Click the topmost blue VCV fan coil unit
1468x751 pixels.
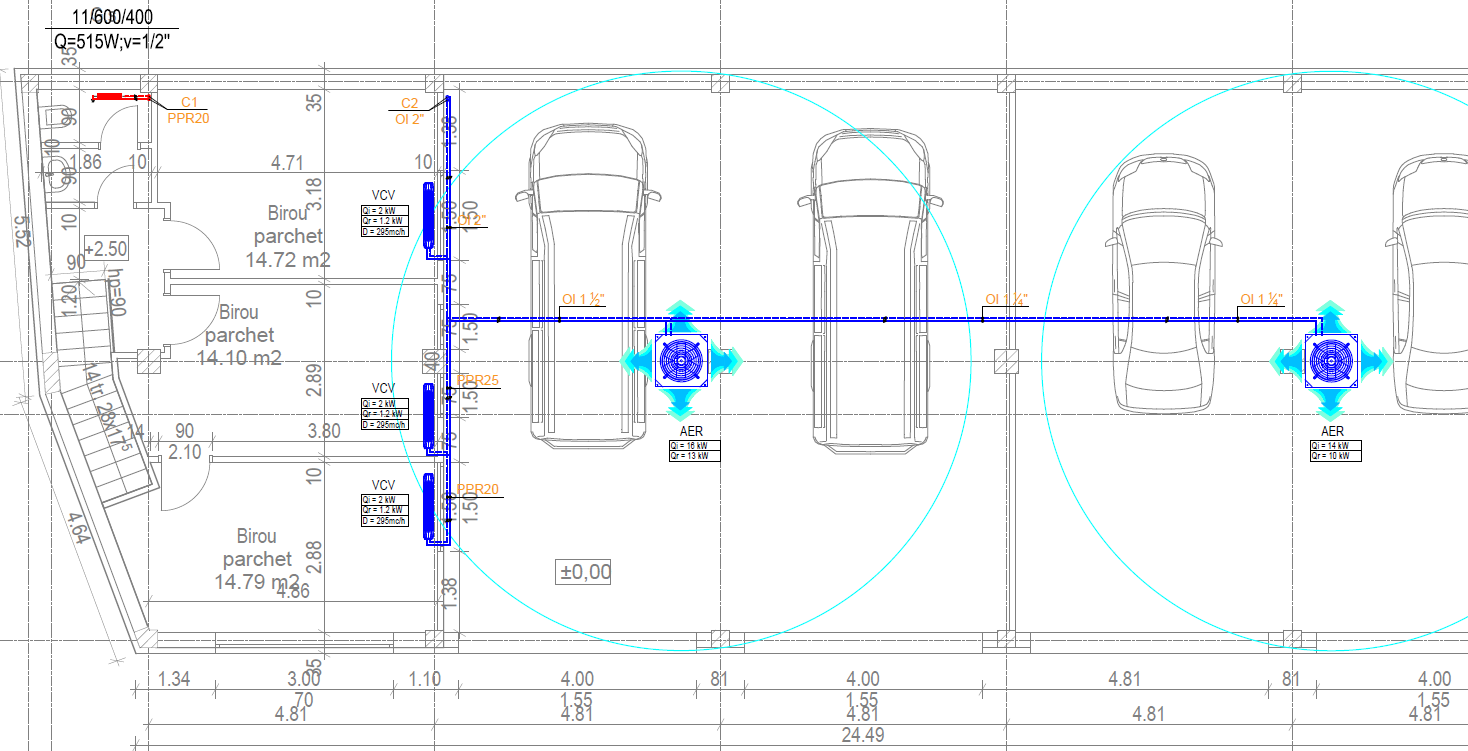429,215
